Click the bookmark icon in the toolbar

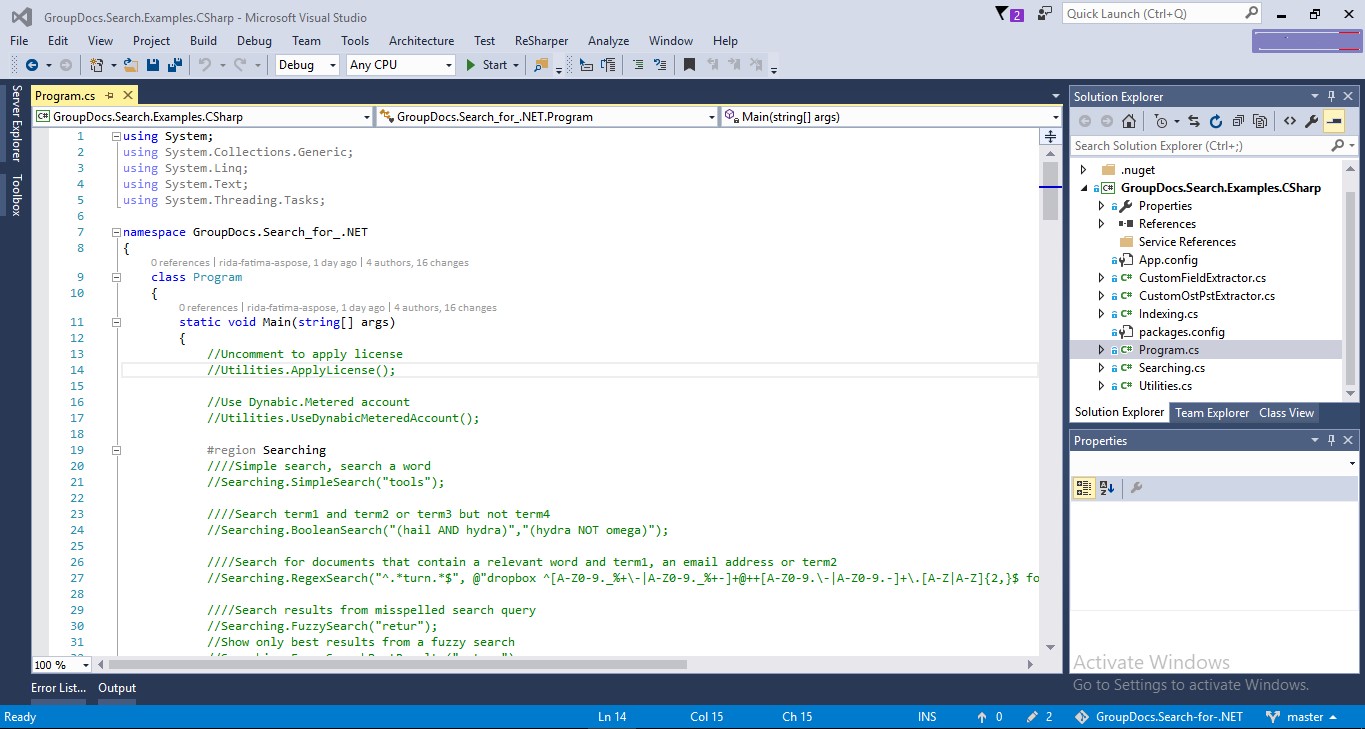[x=689, y=65]
